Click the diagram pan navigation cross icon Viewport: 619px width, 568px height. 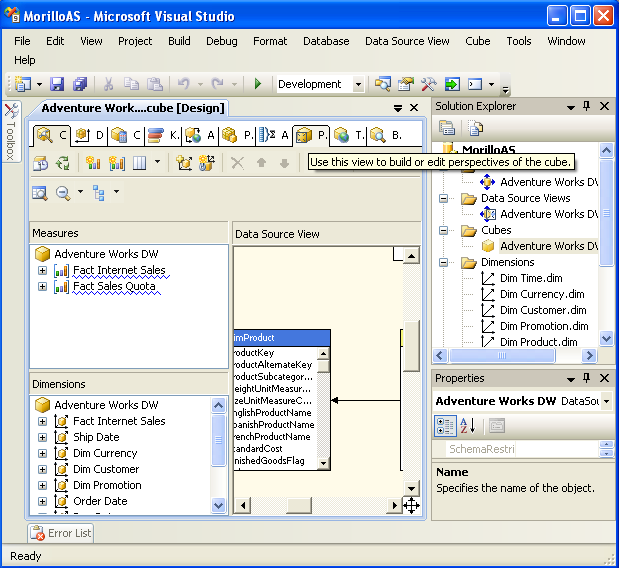click(x=411, y=505)
